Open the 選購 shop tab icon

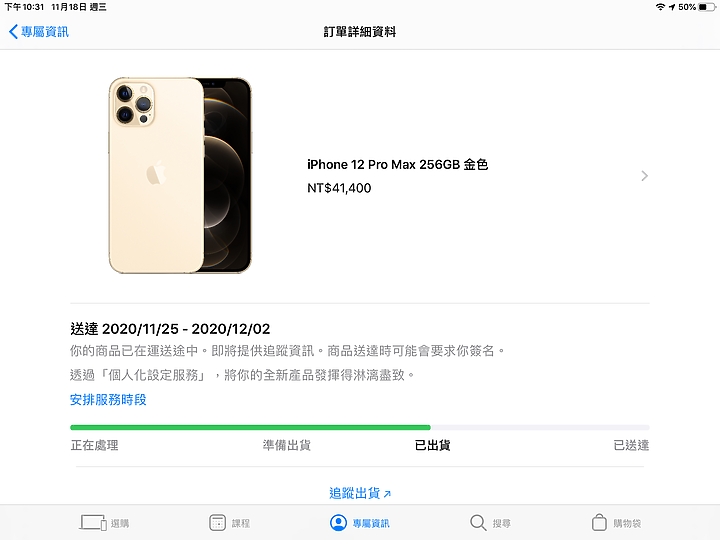click(x=93, y=523)
